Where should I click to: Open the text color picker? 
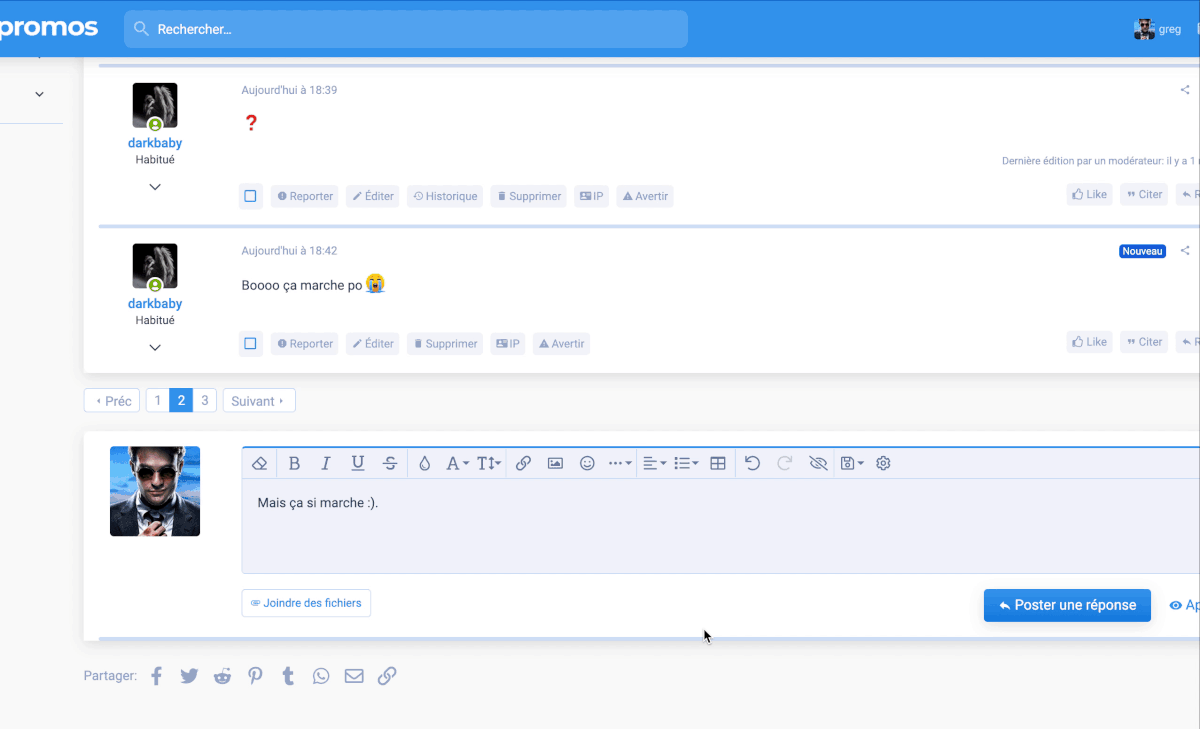(424, 463)
